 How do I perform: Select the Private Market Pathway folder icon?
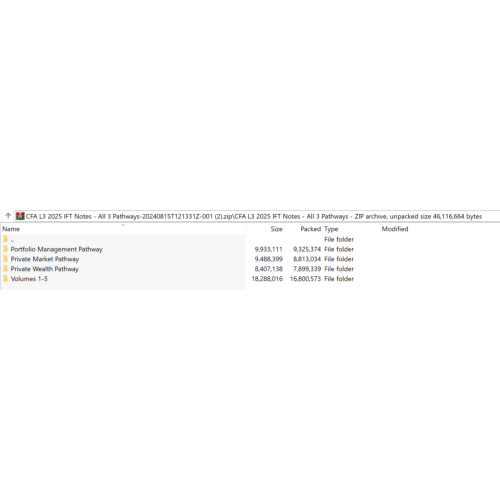pos(5,259)
